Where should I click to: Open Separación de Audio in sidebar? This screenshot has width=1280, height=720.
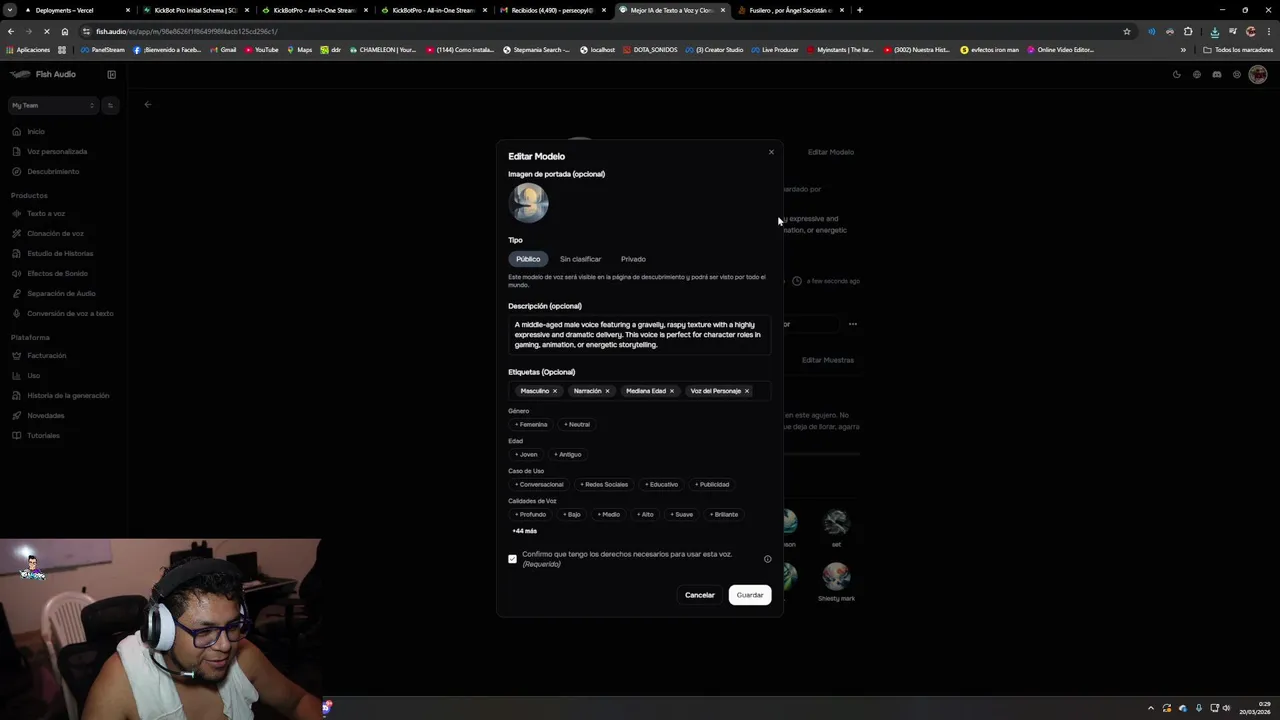pos(61,293)
